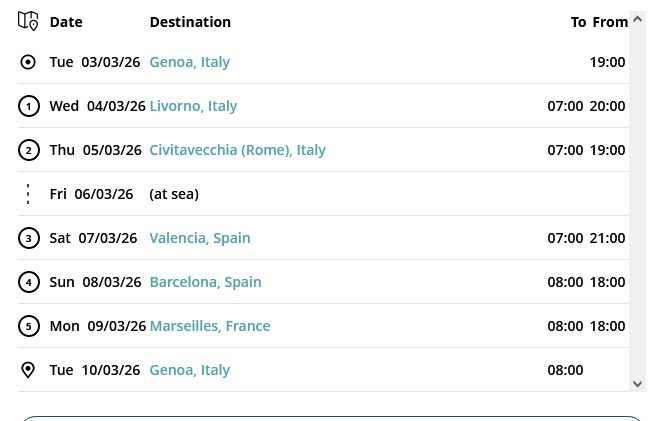Open the Livorno, Italy link
Viewport: 650px width, 421px height.
(193, 106)
